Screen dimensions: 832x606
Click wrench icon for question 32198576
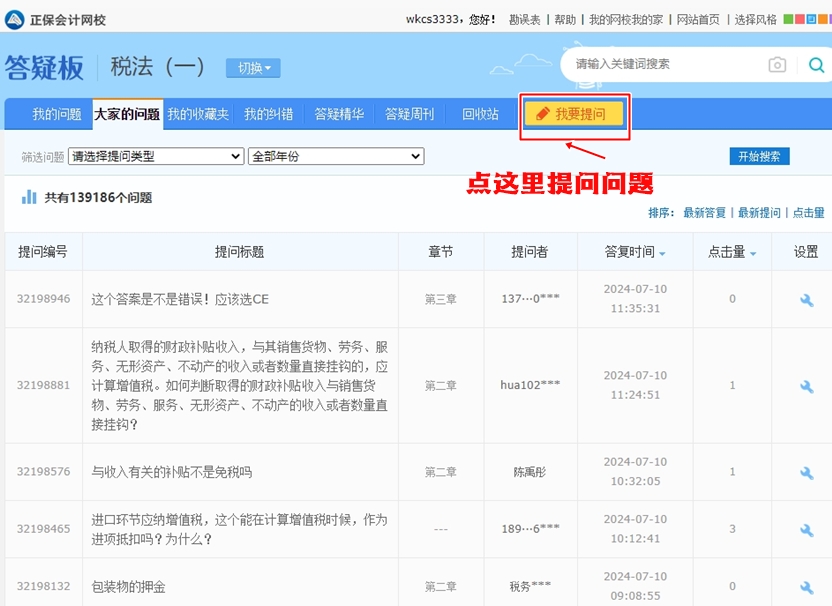806,472
